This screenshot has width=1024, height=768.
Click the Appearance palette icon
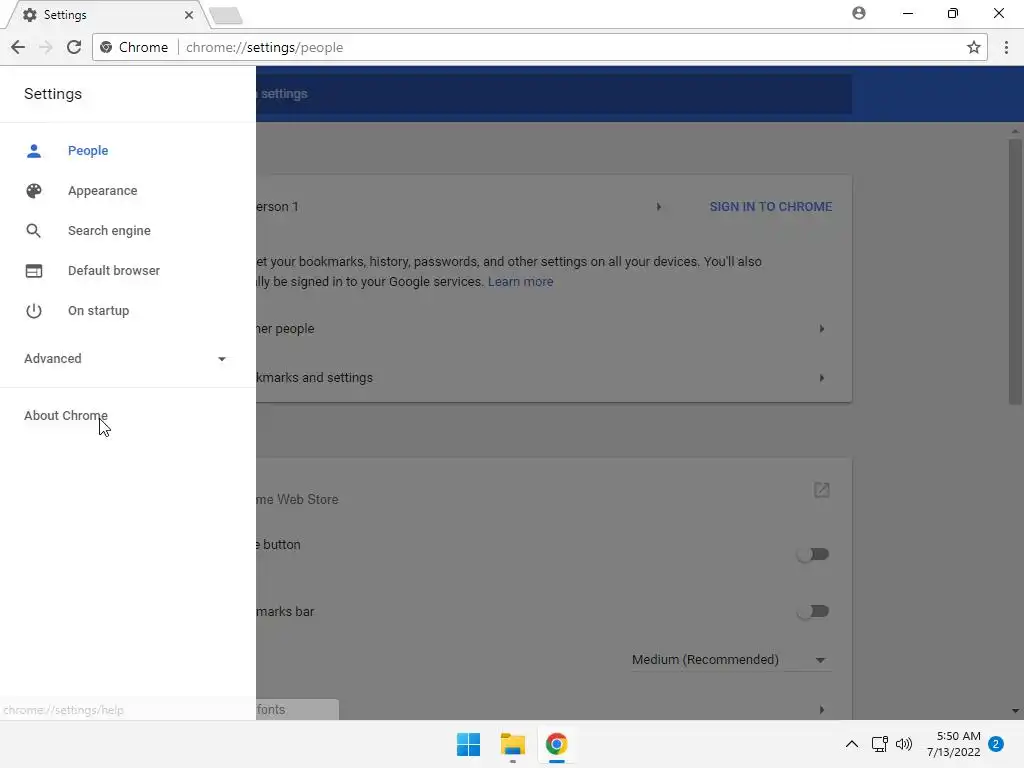tap(33, 191)
